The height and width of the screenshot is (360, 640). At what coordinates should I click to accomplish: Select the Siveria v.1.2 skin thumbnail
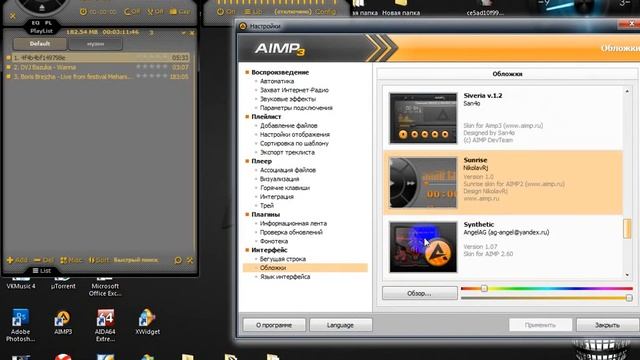[423, 118]
